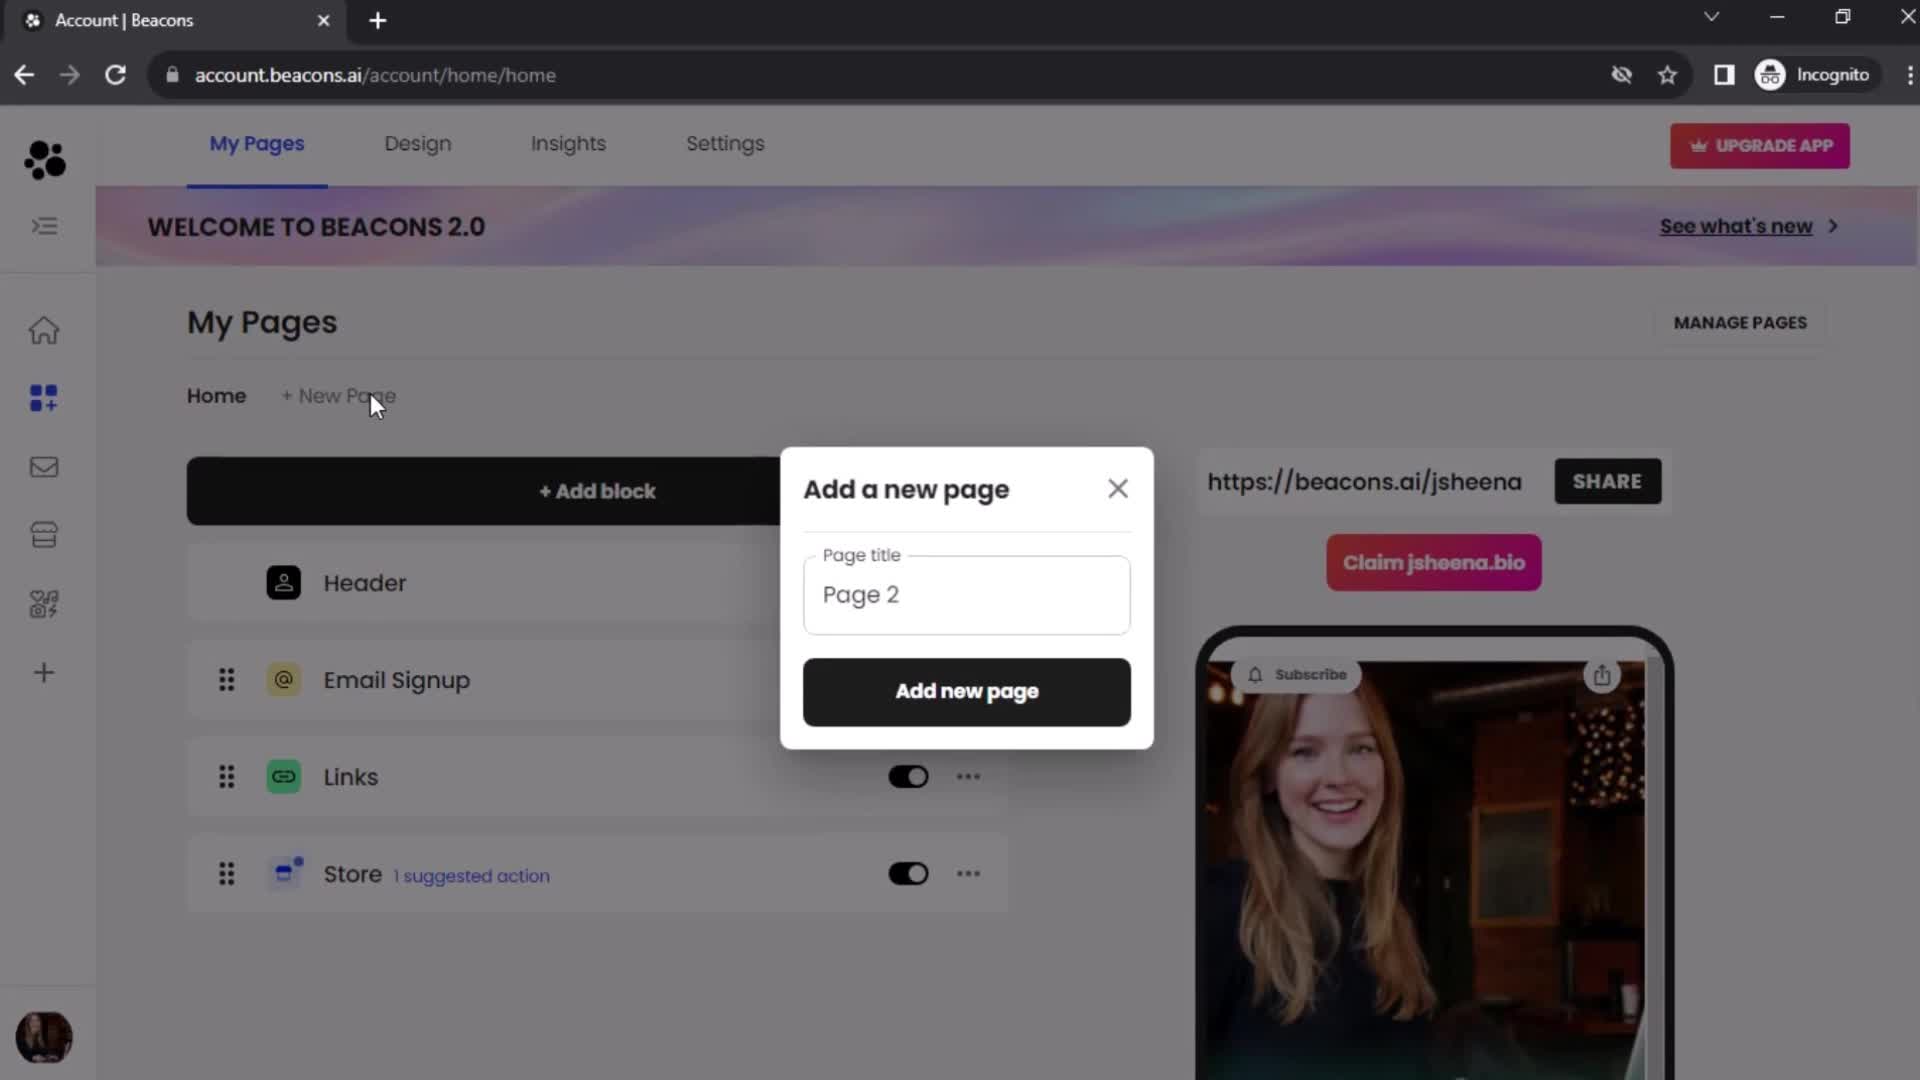Click the site lock icon in address bar
This screenshot has height=1080, width=1920.
tap(172, 75)
